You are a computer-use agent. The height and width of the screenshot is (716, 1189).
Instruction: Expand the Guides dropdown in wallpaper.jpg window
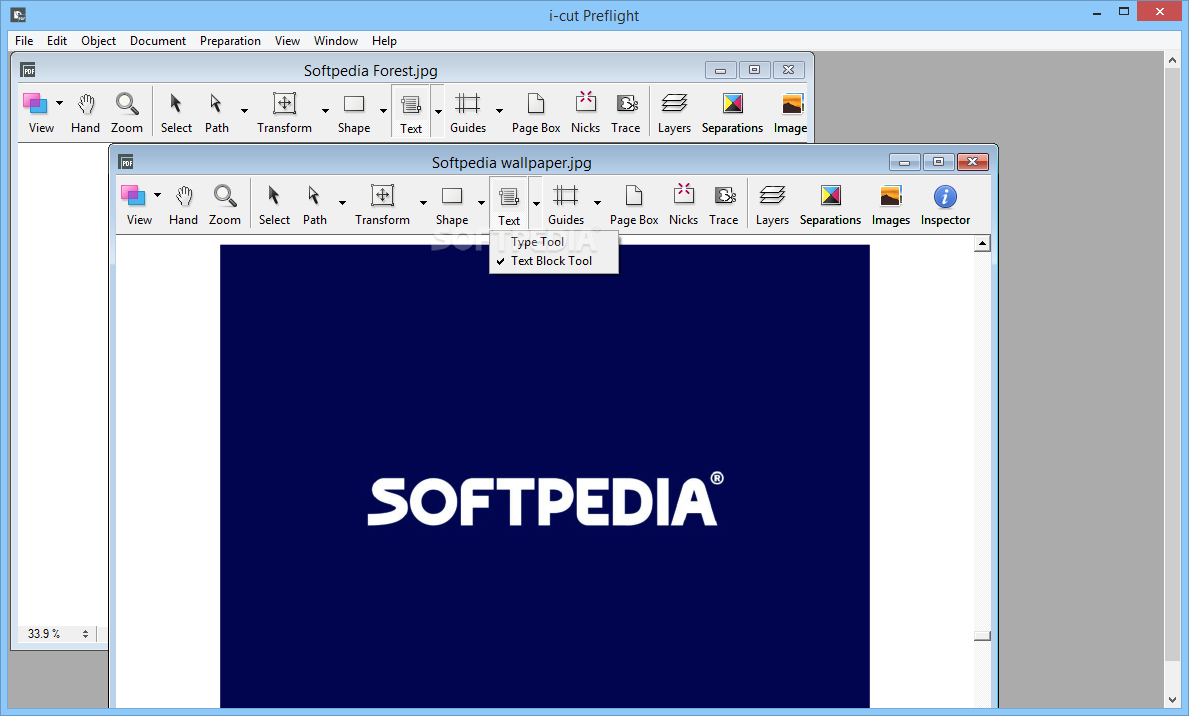coord(598,203)
